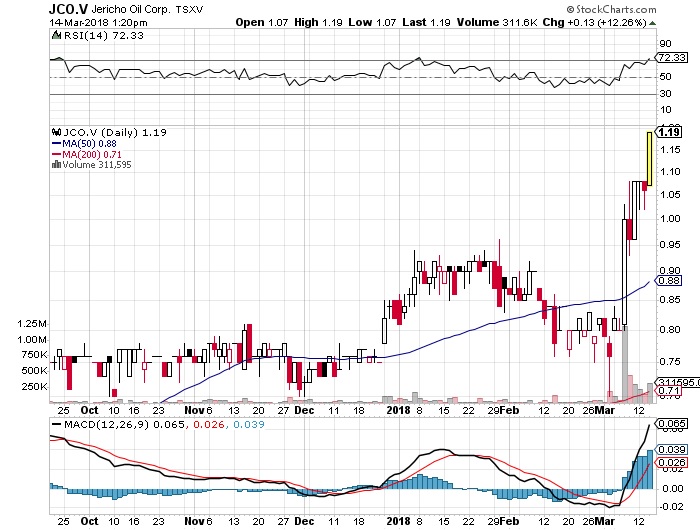Click the RSI indicator icon beside RSI(14)
This screenshot has width=700, height=530.
coord(57,35)
